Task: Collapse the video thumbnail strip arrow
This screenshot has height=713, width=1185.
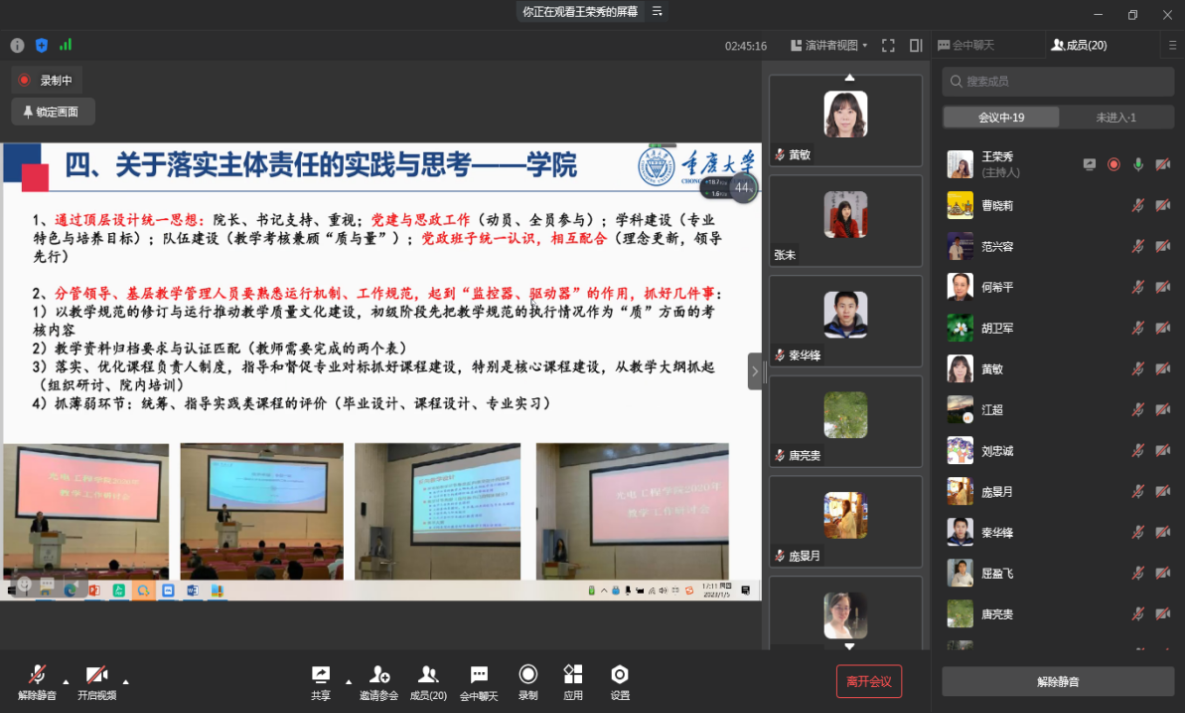Action: (755, 371)
